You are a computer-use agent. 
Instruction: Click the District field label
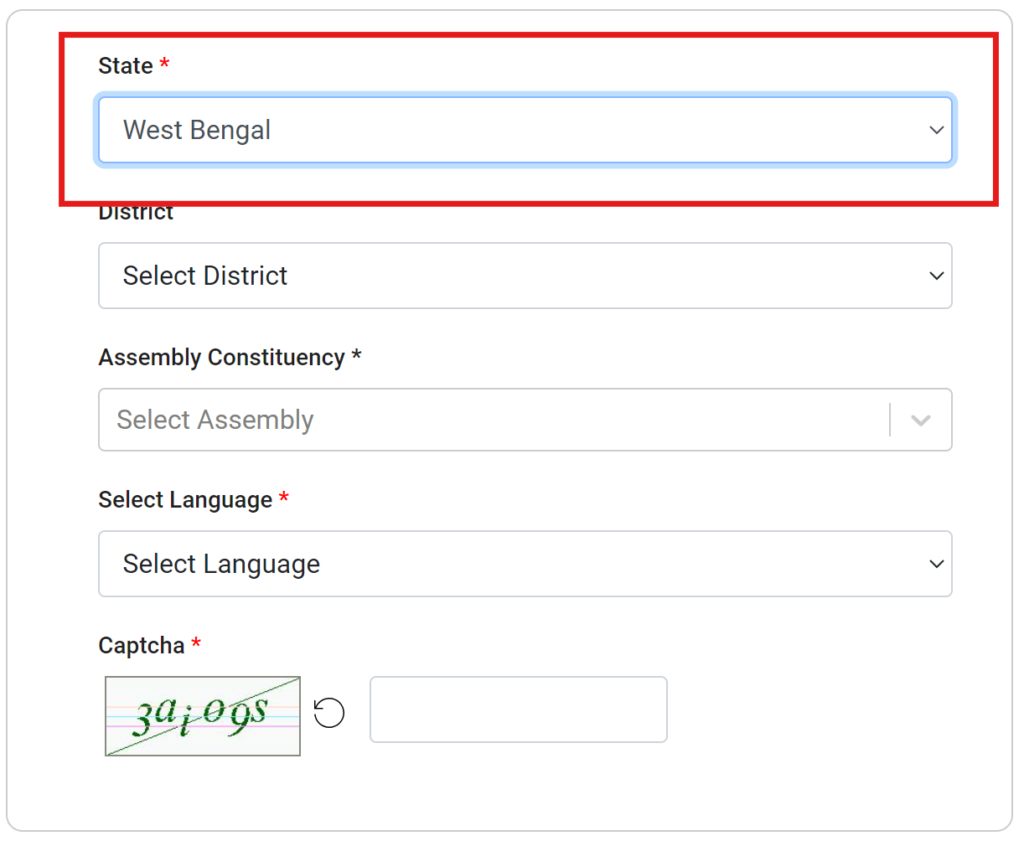tap(136, 213)
